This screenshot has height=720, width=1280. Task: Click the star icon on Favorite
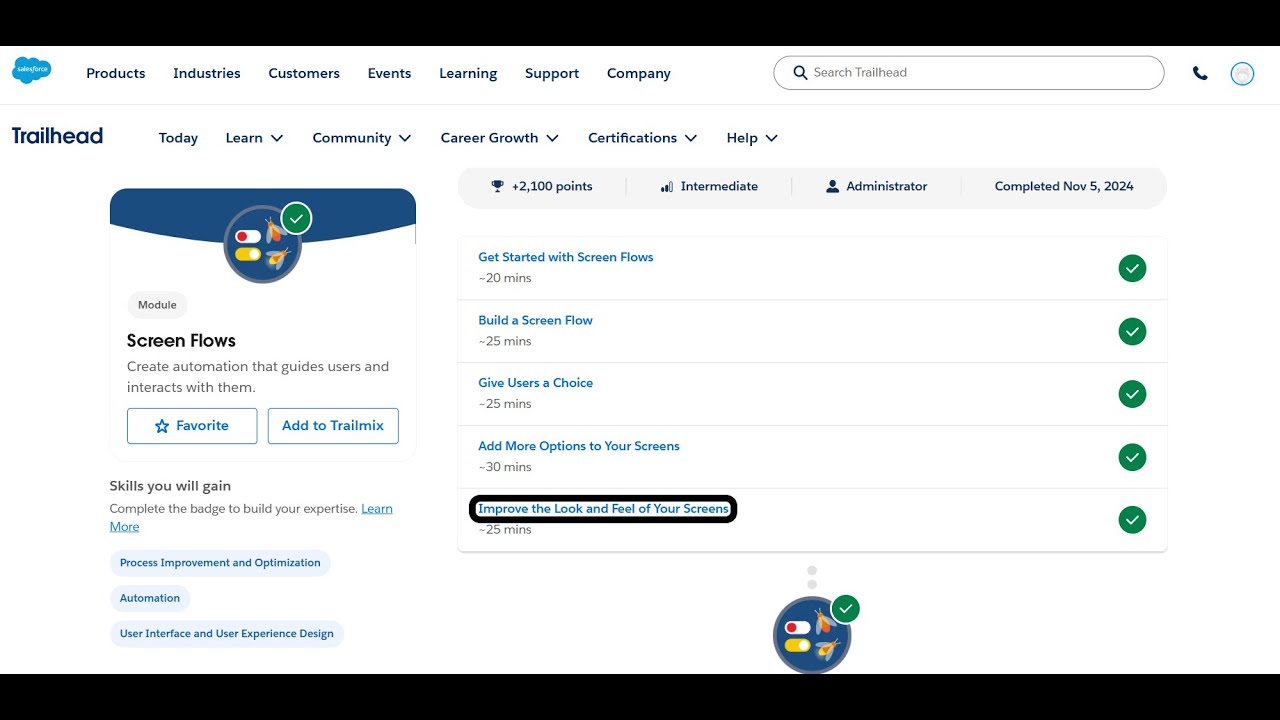click(x=162, y=426)
